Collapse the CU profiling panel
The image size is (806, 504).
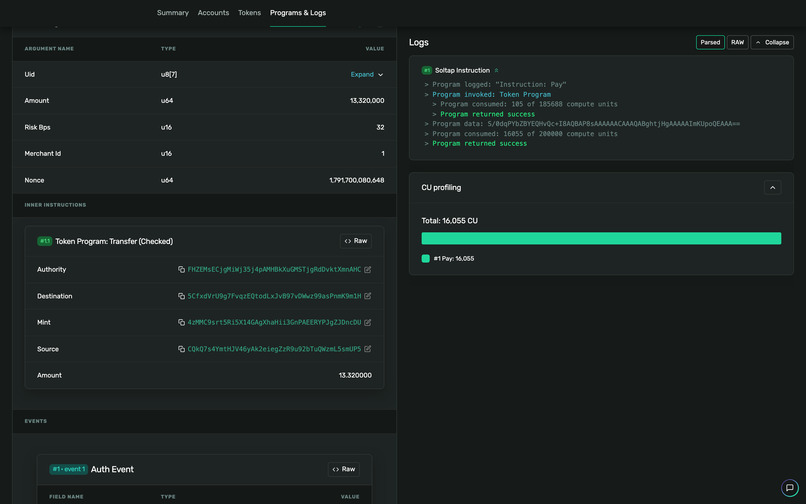772,188
